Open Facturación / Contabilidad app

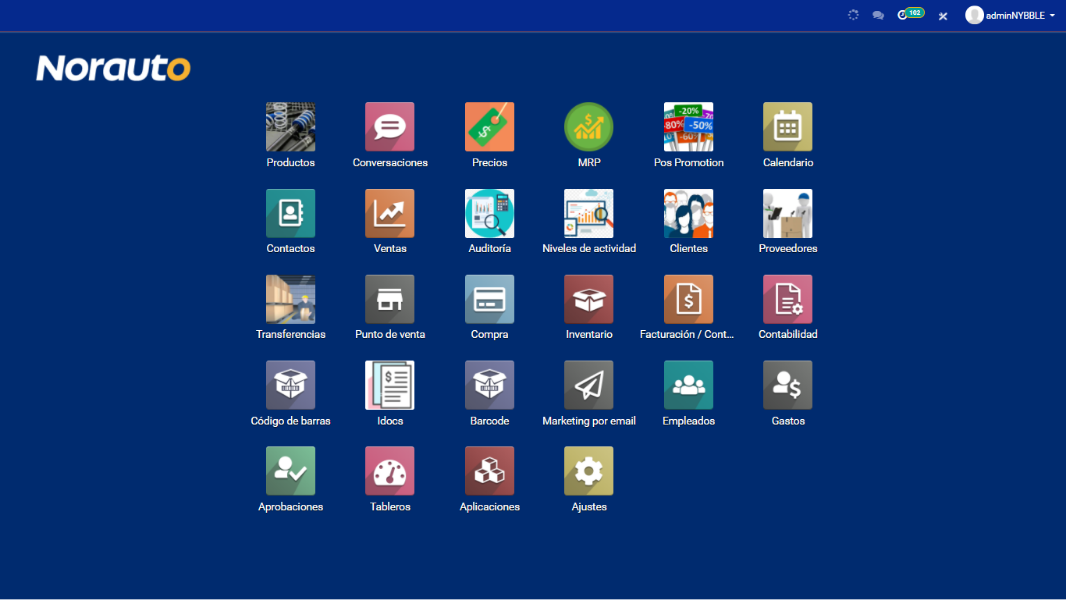tap(689, 299)
